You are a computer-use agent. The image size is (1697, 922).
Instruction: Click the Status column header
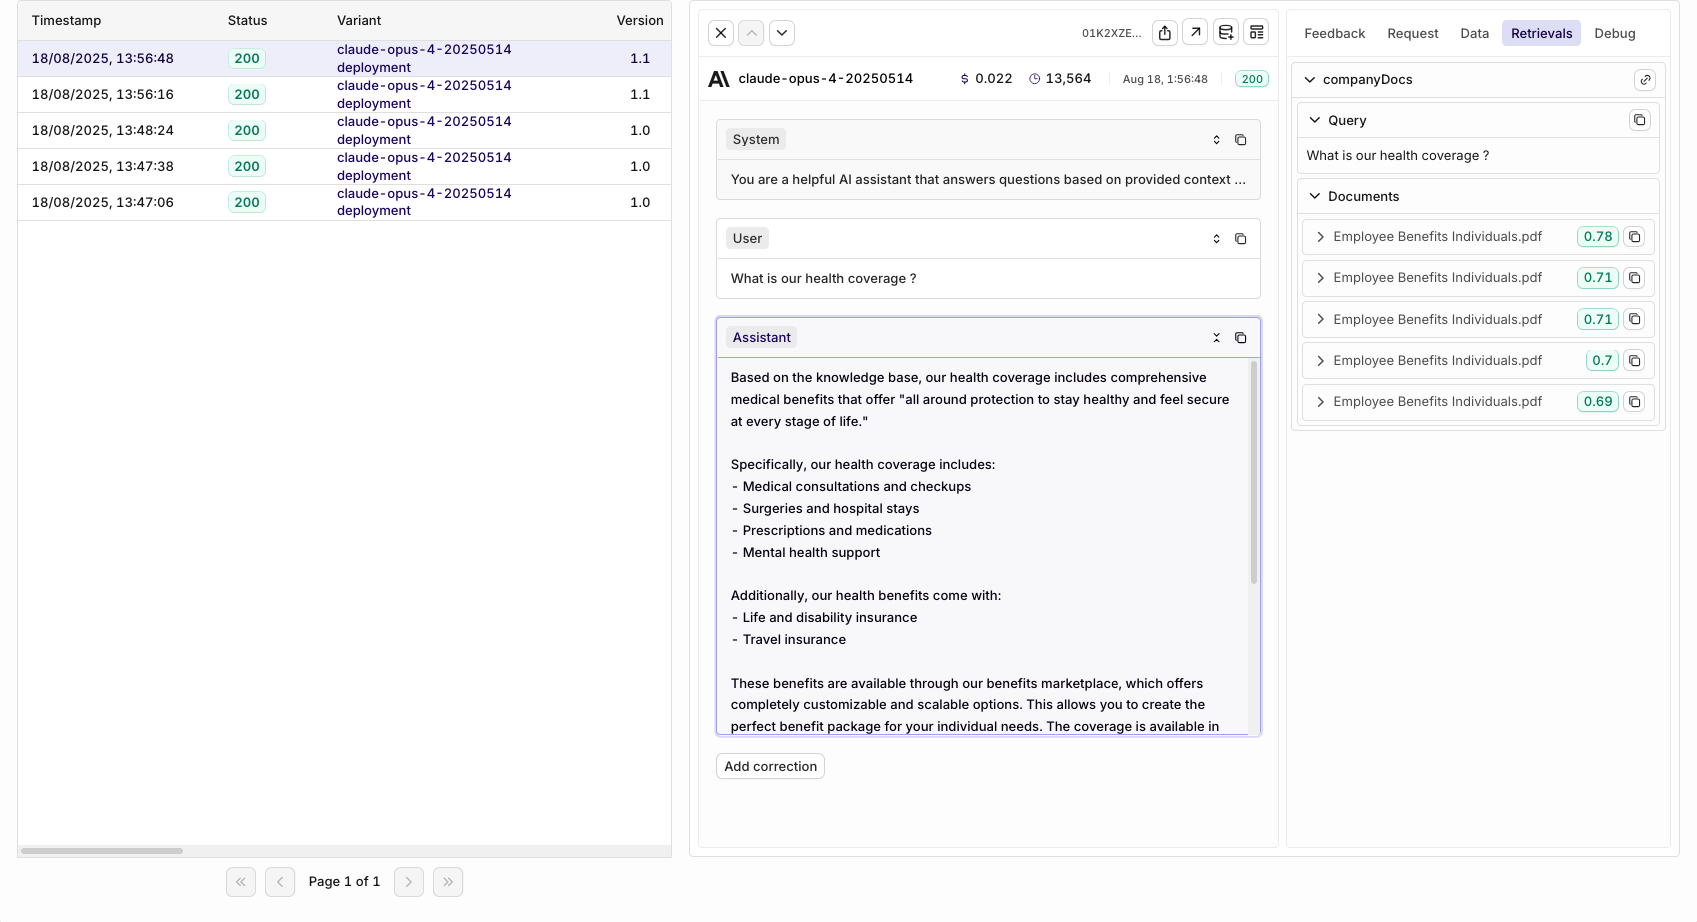[247, 21]
